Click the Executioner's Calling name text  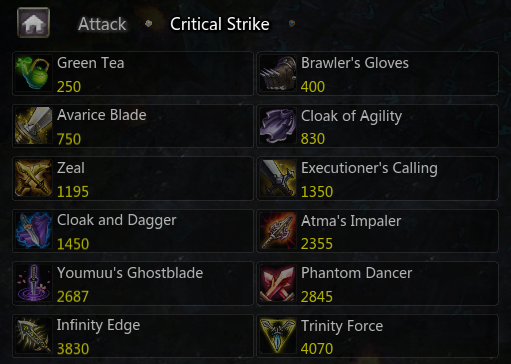[x=369, y=168]
